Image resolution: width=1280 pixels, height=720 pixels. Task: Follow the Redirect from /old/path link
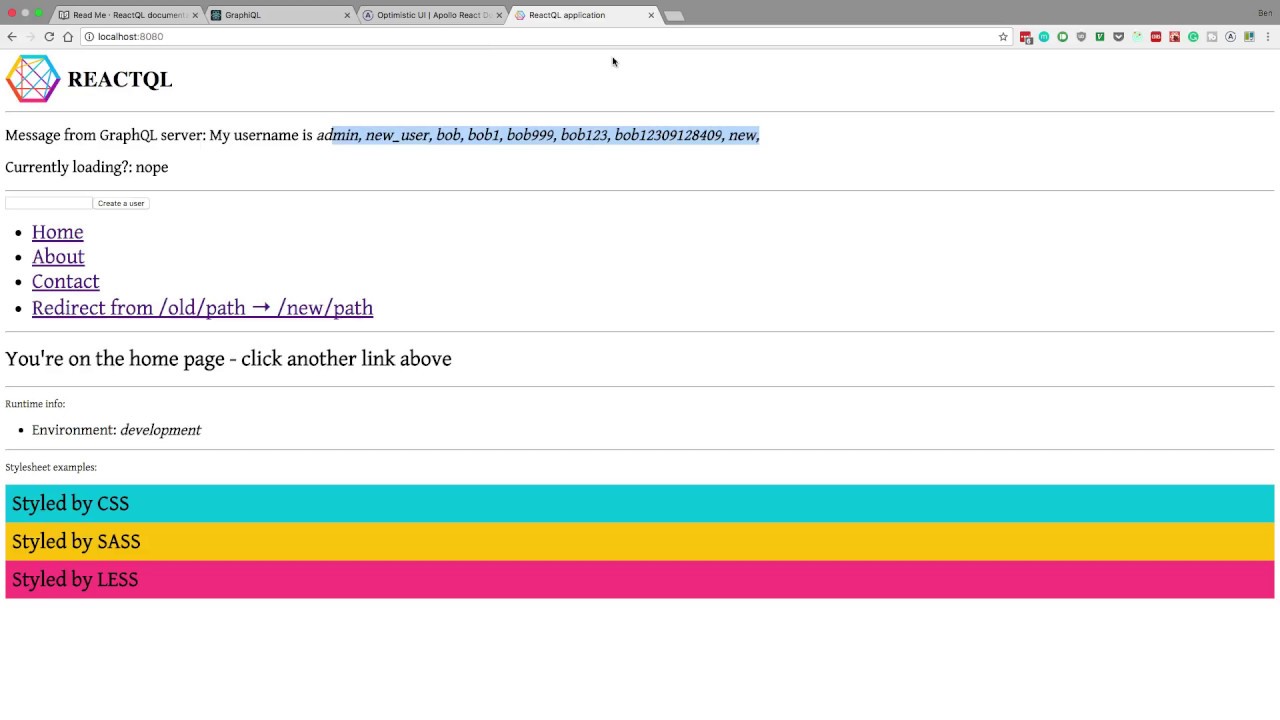tap(202, 308)
